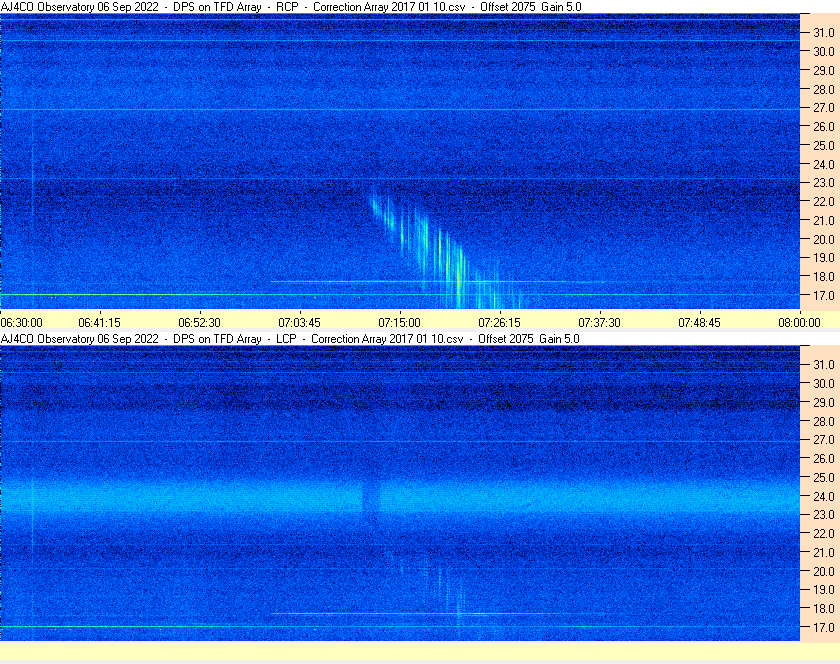Select 17.0 on the LCP frequency scale
Screen dimensions: 840x664
pyautogui.click(x=824, y=627)
